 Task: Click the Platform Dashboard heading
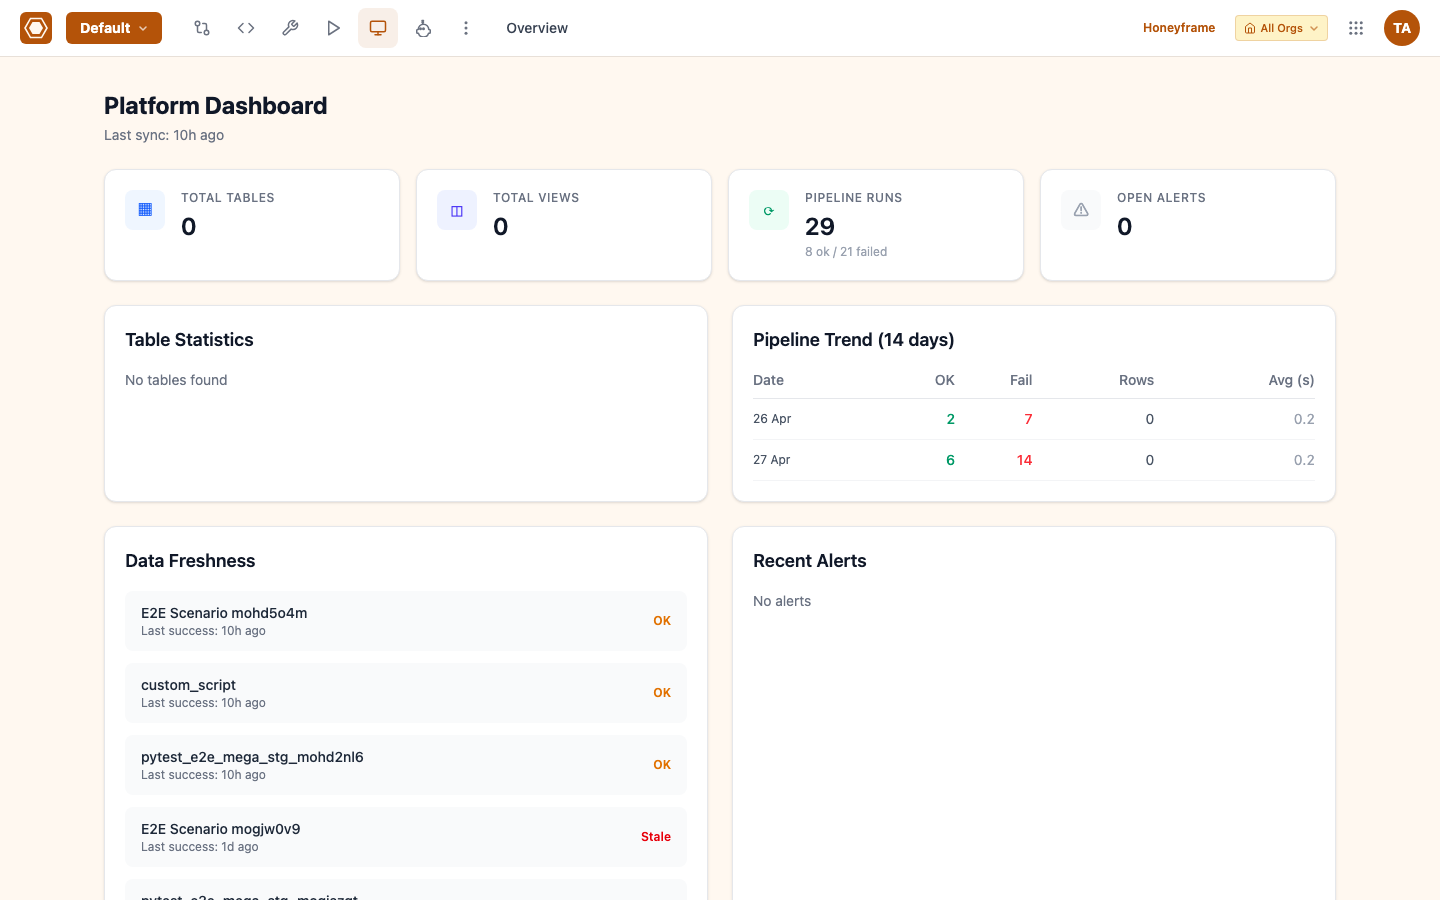(216, 106)
